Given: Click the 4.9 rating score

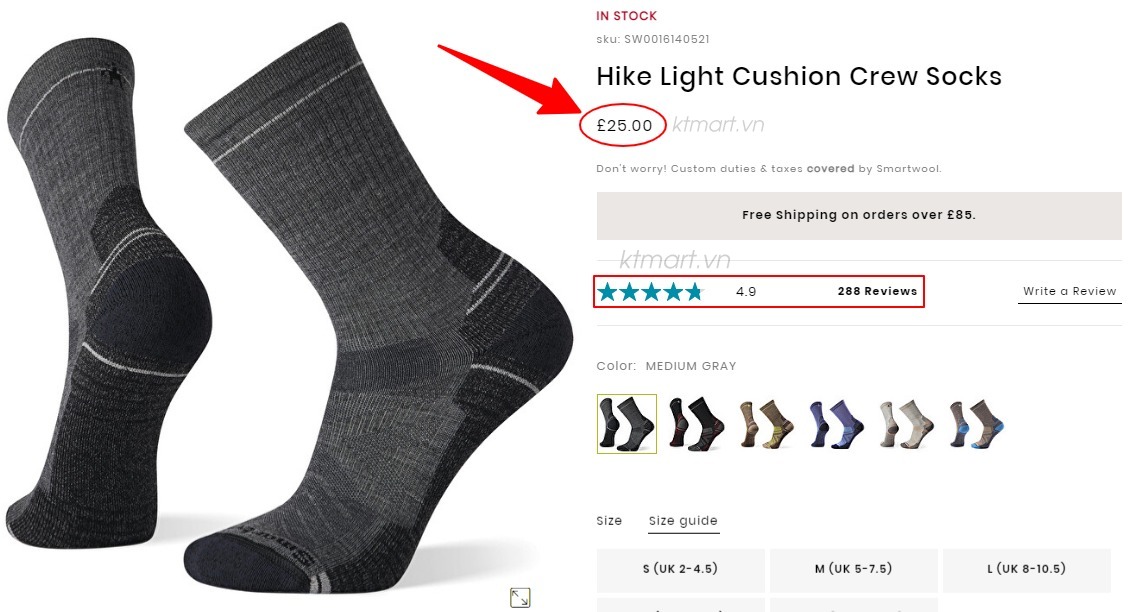Looking at the screenshot, I should (746, 292).
